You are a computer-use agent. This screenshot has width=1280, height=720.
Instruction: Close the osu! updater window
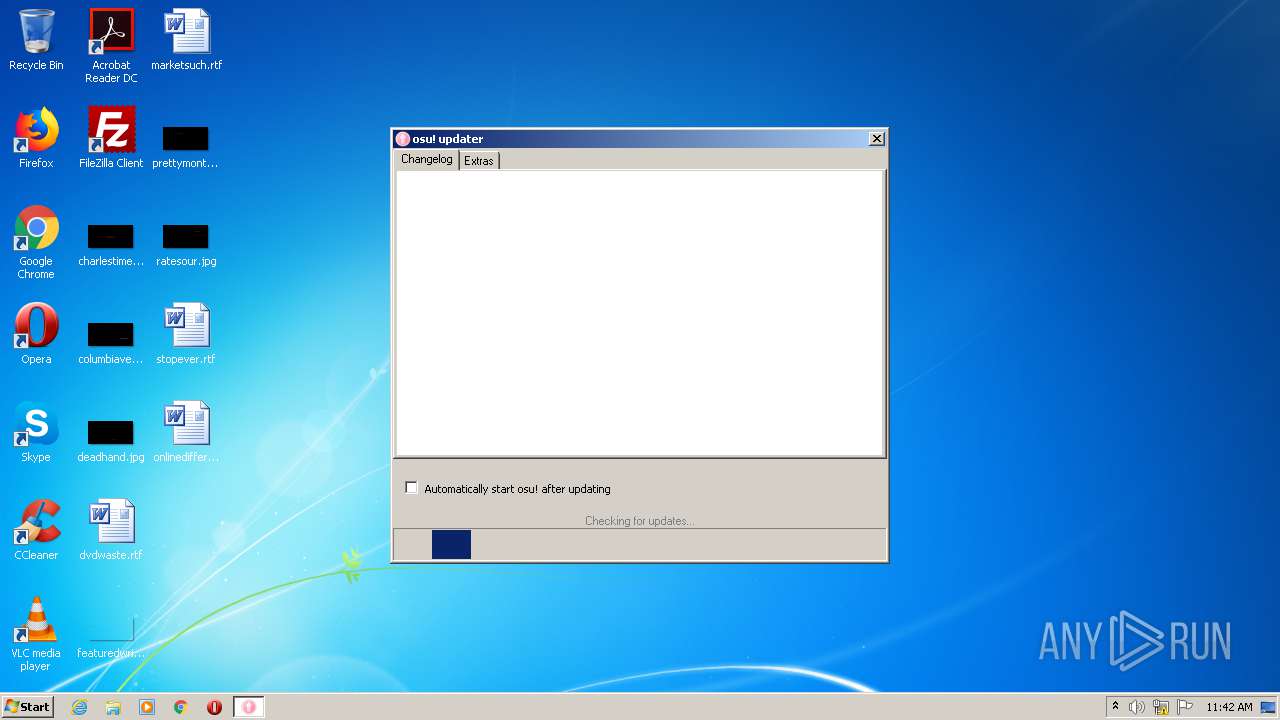pos(877,139)
